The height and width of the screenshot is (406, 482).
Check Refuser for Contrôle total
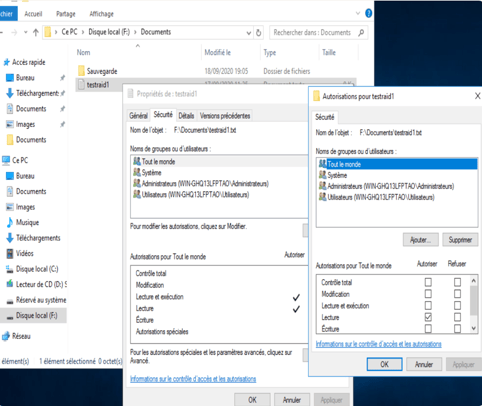[x=457, y=282]
